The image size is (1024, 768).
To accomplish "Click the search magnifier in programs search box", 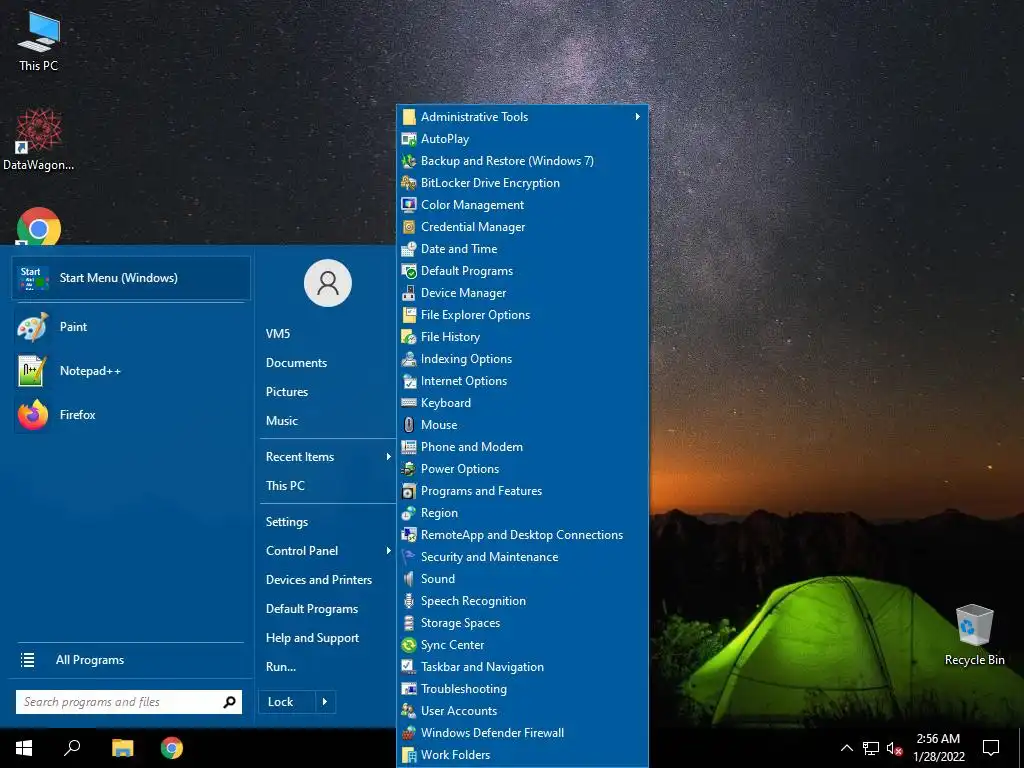I will (x=229, y=702).
